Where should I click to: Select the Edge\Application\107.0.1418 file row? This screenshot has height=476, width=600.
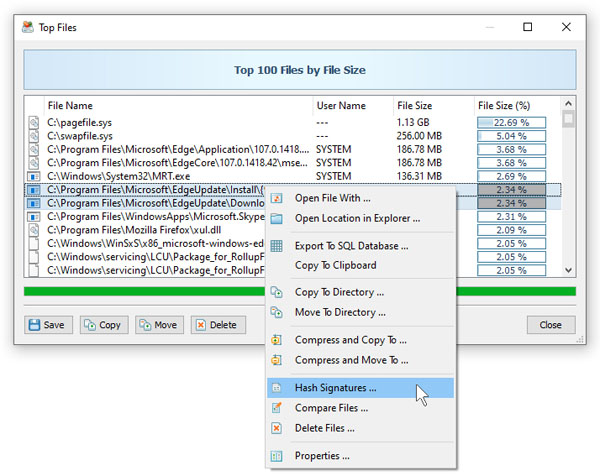point(293,149)
